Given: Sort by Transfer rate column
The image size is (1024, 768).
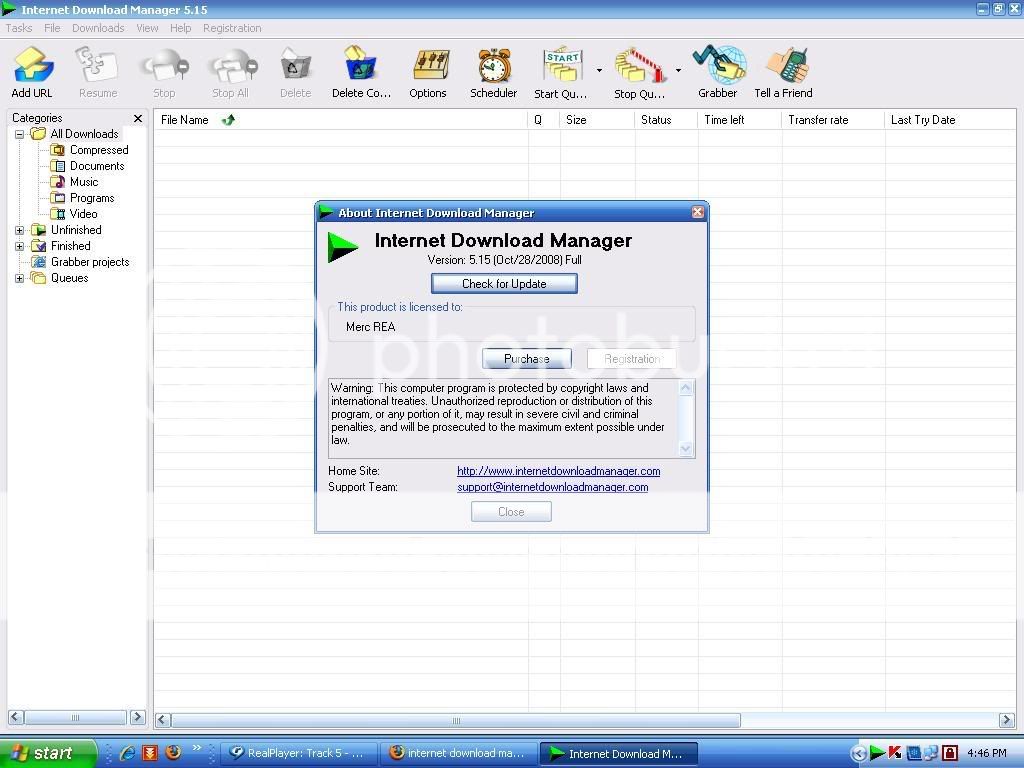Looking at the screenshot, I should click(x=833, y=120).
